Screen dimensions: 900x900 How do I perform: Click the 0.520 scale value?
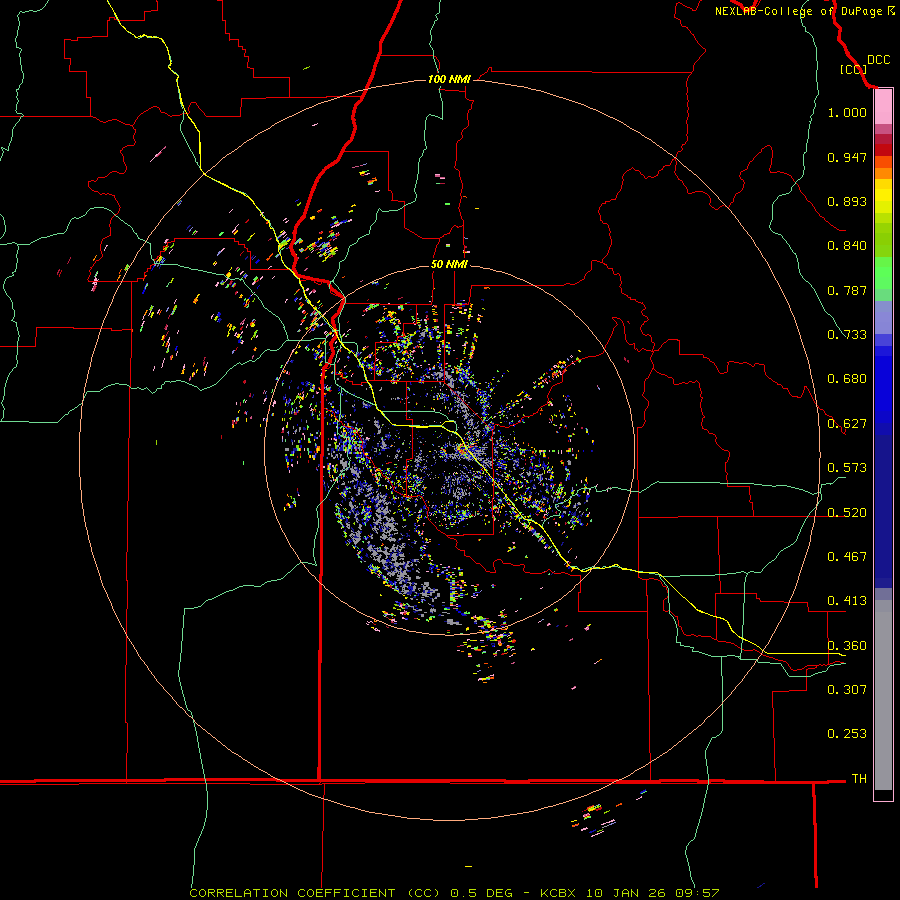click(x=847, y=513)
